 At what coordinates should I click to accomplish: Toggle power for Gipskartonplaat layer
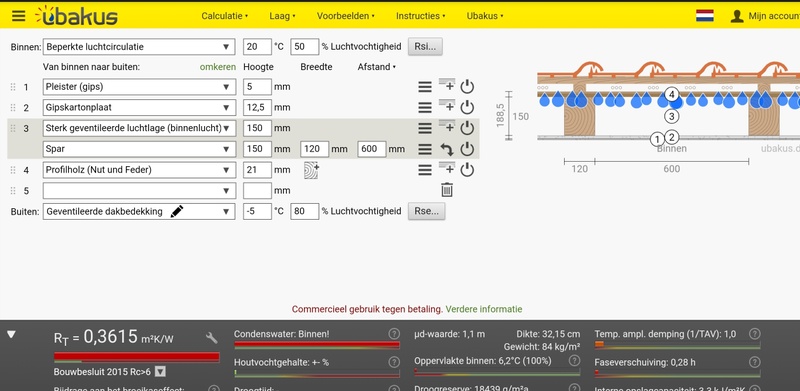pyautogui.click(x=467, y=108)
